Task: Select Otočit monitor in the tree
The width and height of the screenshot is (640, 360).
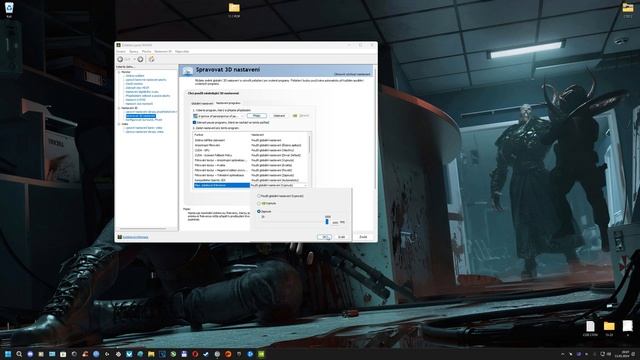Action: [x=134, y=84]
